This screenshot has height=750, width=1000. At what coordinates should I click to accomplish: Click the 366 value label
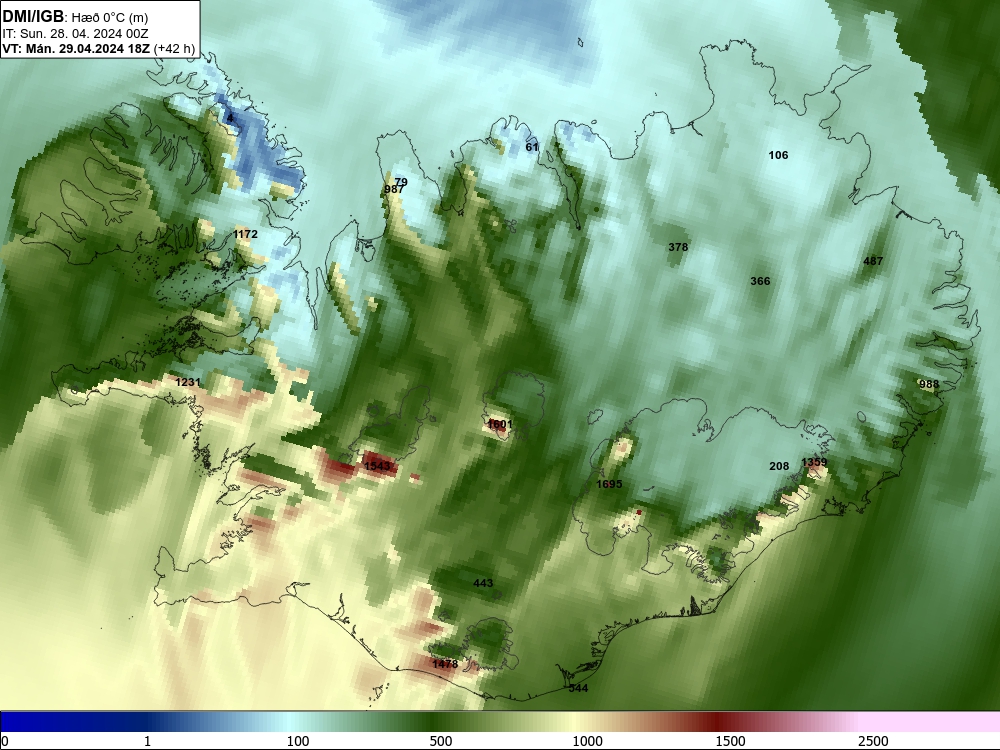click(760, 281)
